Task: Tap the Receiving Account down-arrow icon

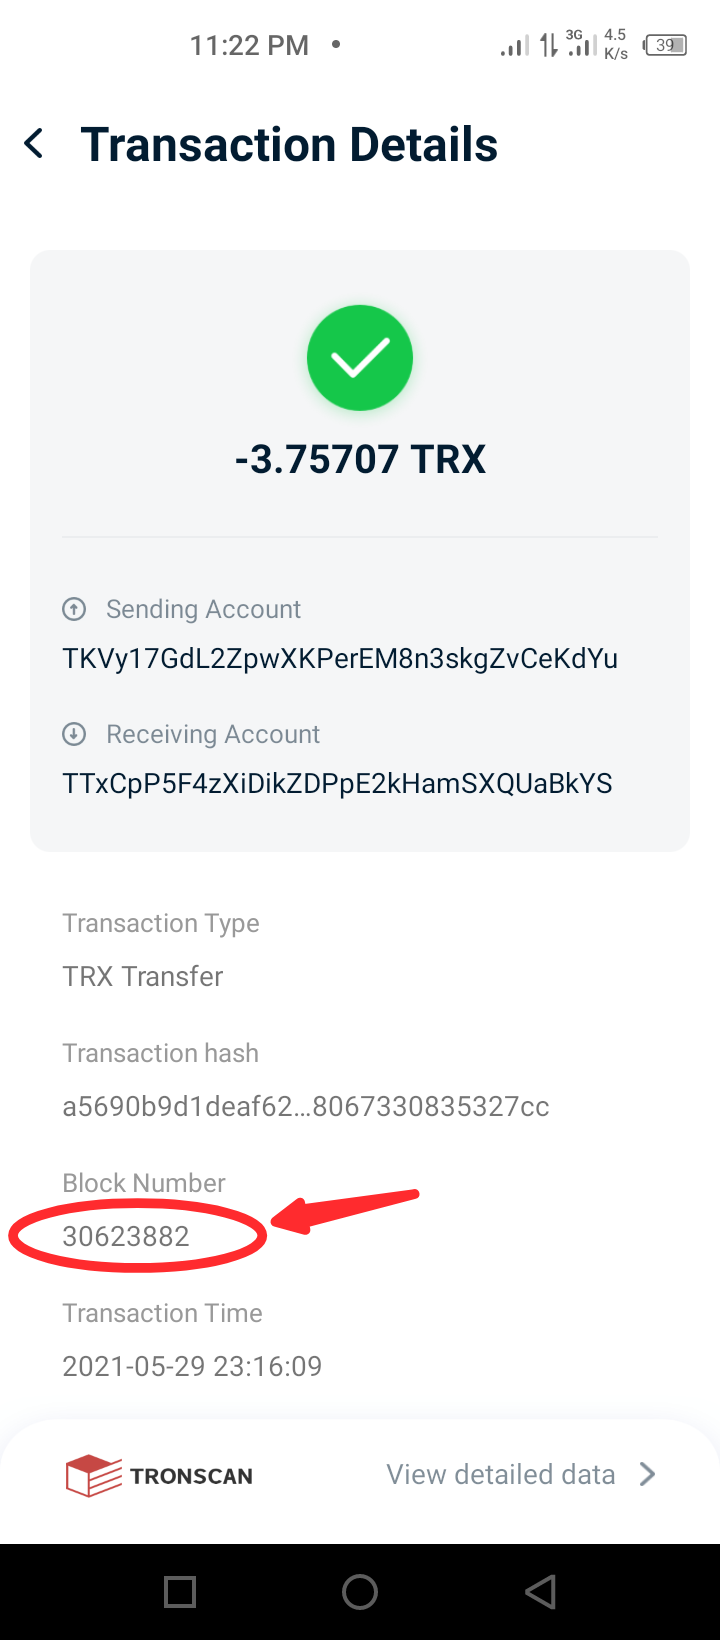Action: pos(74,734)
